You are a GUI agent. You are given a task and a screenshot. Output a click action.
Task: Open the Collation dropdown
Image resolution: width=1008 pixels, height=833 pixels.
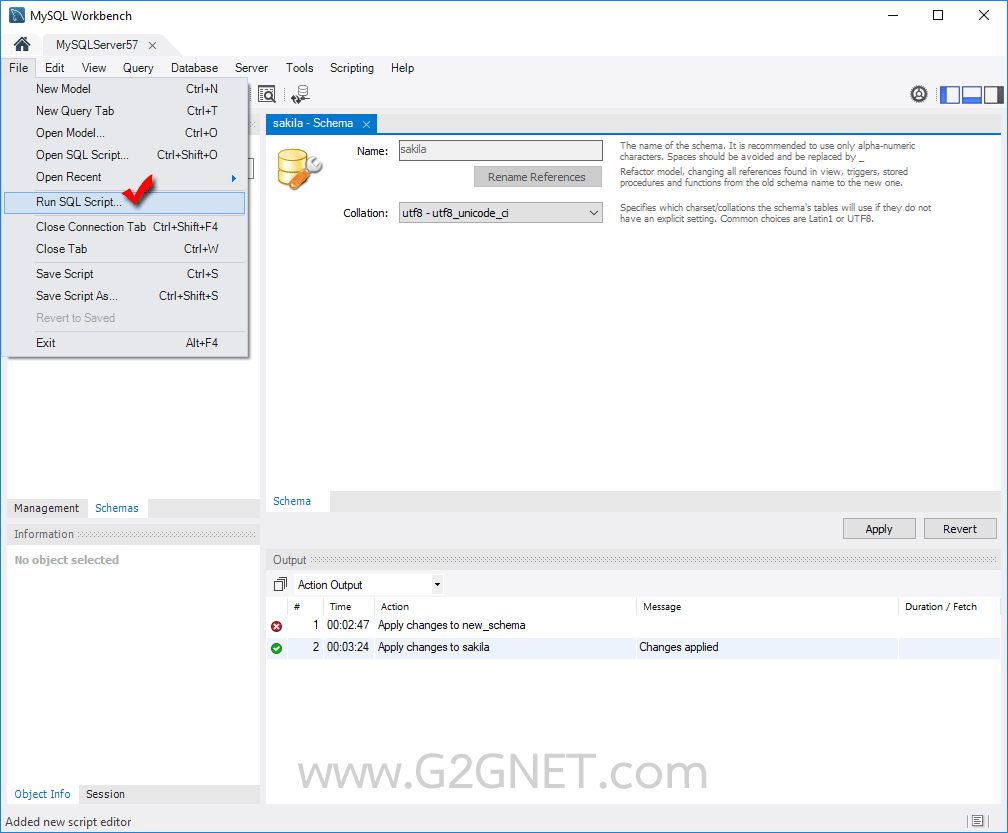pos(501,213)
